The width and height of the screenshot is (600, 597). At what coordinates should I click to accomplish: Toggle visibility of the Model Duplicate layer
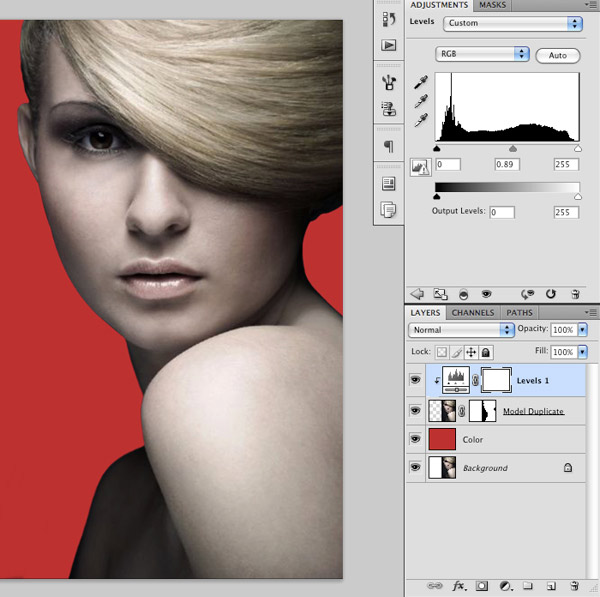[415, 410]
